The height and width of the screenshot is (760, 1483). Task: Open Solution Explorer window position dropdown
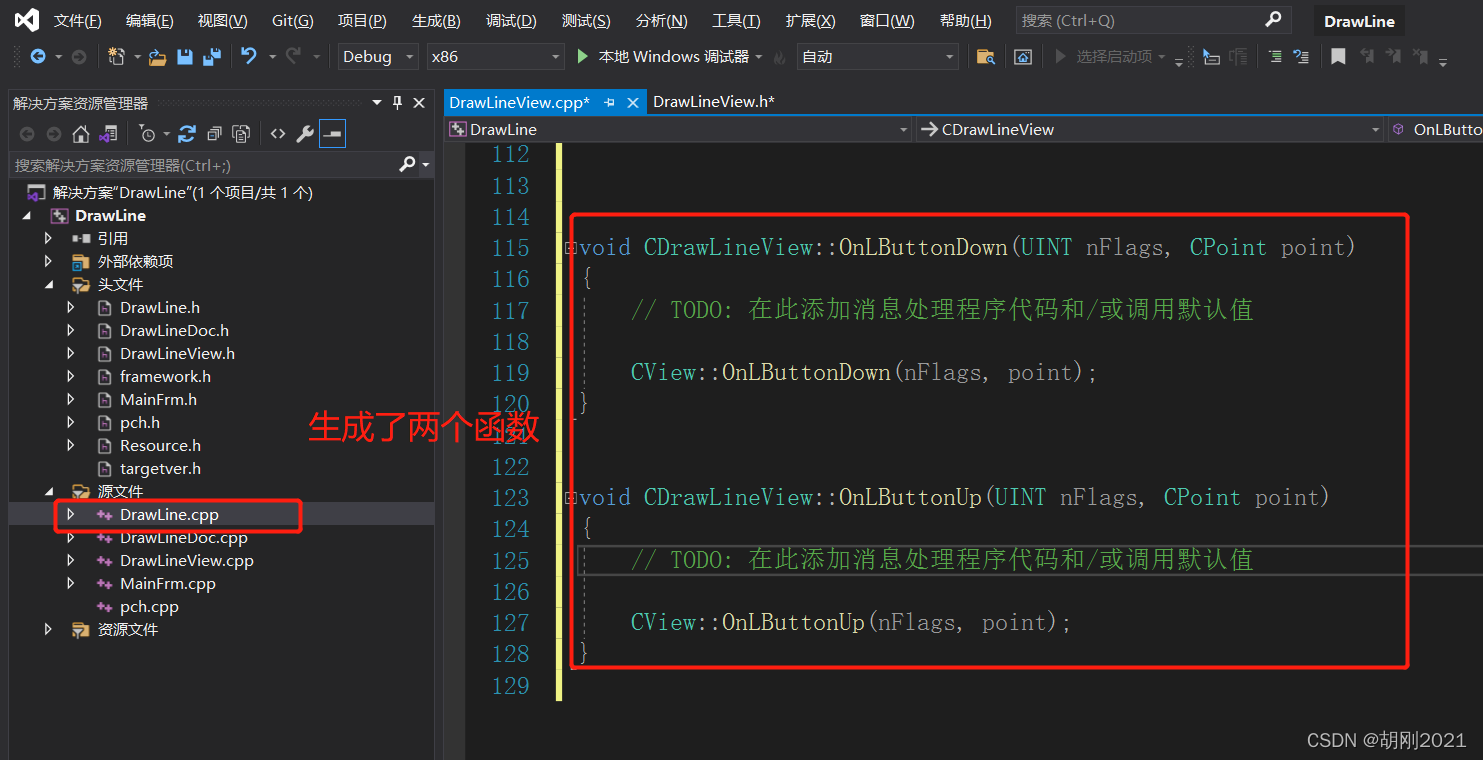point(377,102)
